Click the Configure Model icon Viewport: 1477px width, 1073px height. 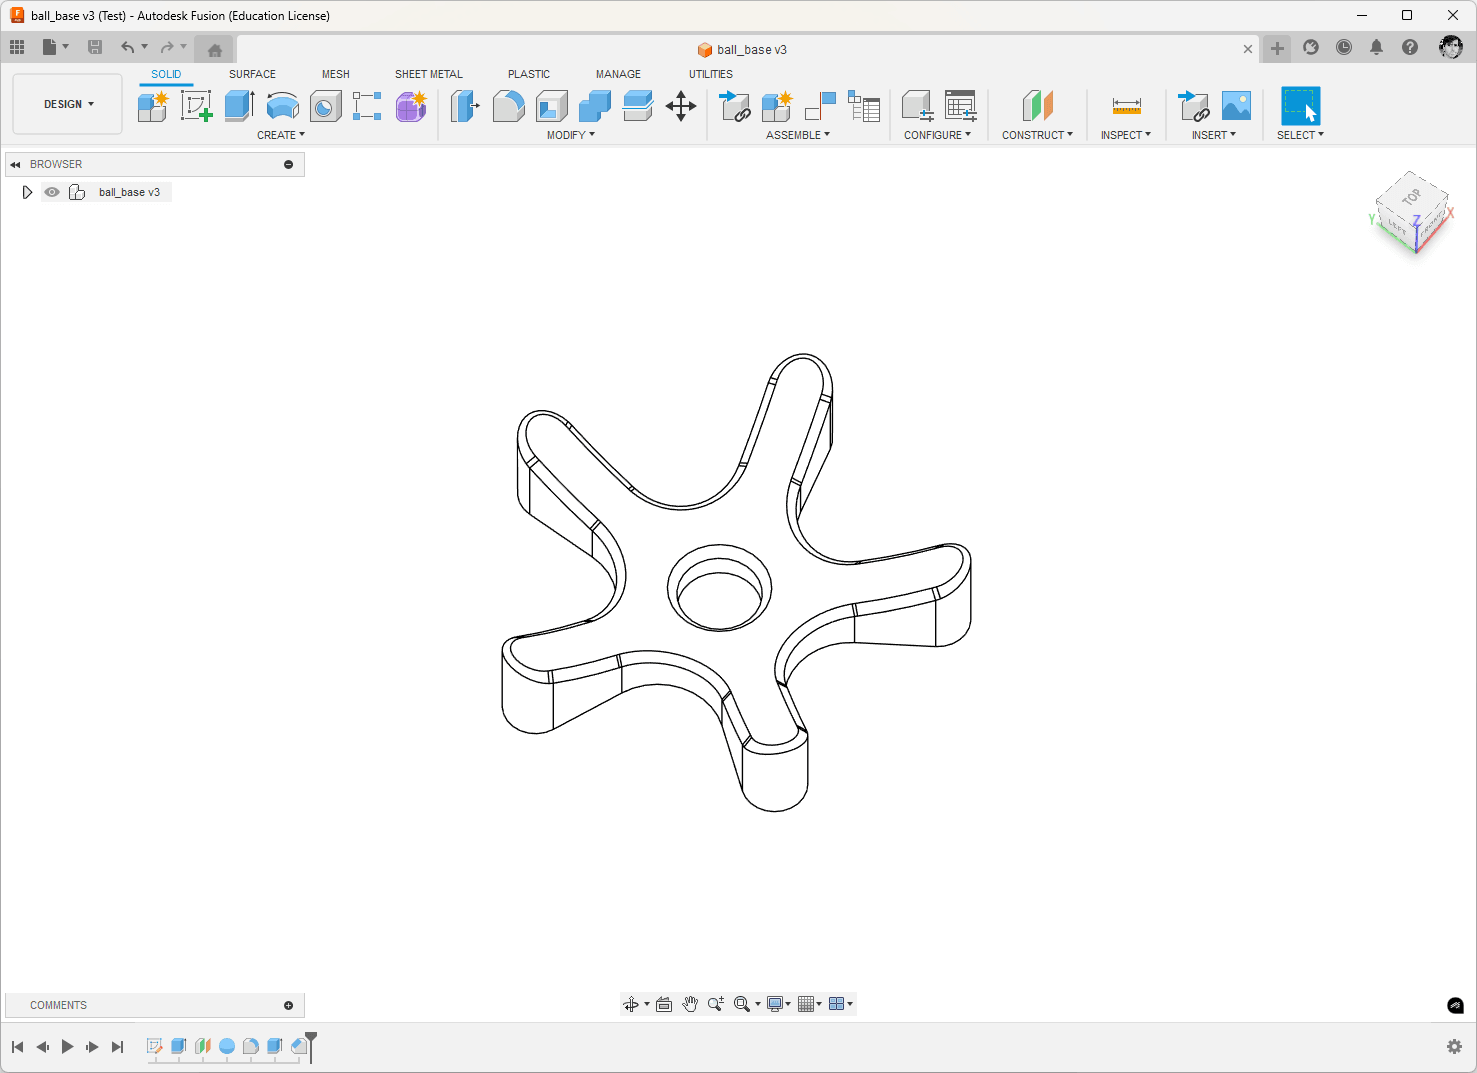coord(917,106)
